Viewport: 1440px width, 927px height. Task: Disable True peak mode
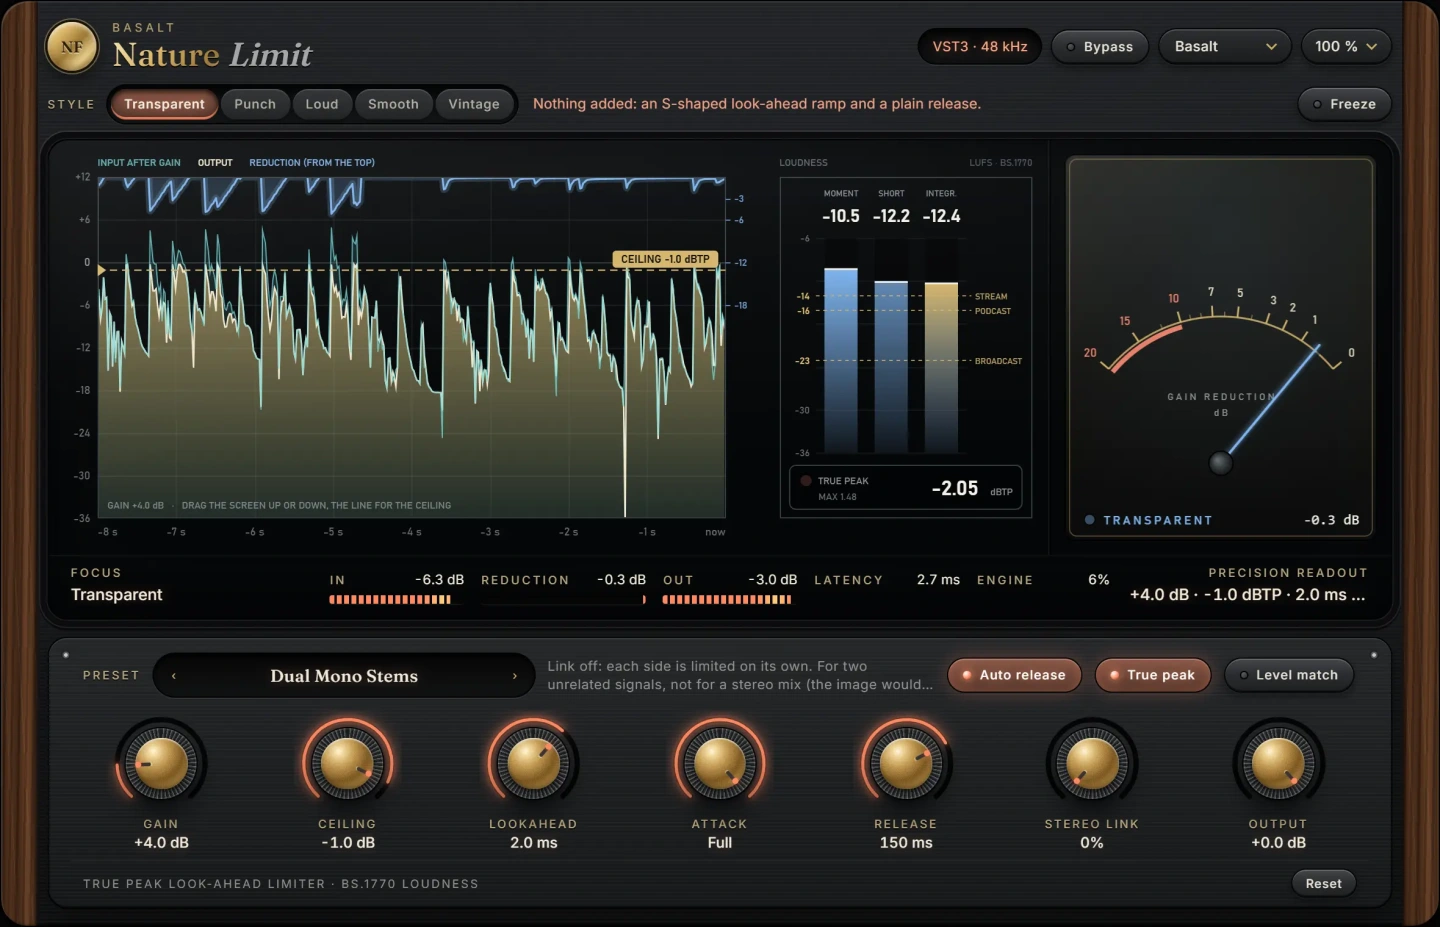pos(1152,675)
